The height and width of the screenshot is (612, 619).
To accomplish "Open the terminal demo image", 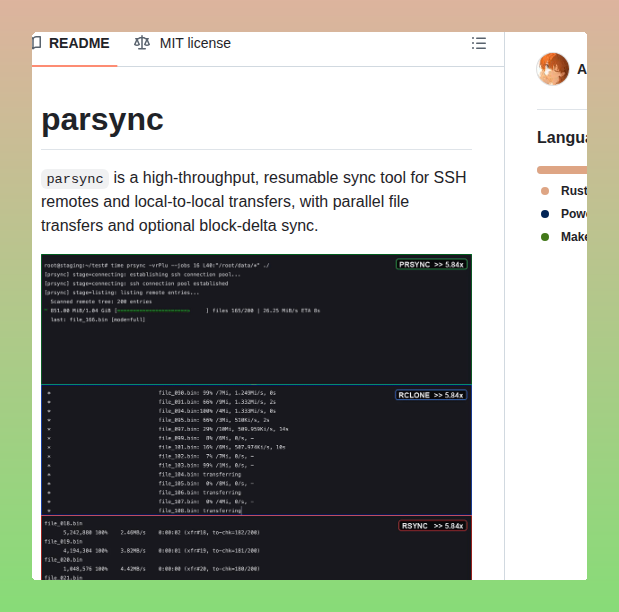I will 257,417.
